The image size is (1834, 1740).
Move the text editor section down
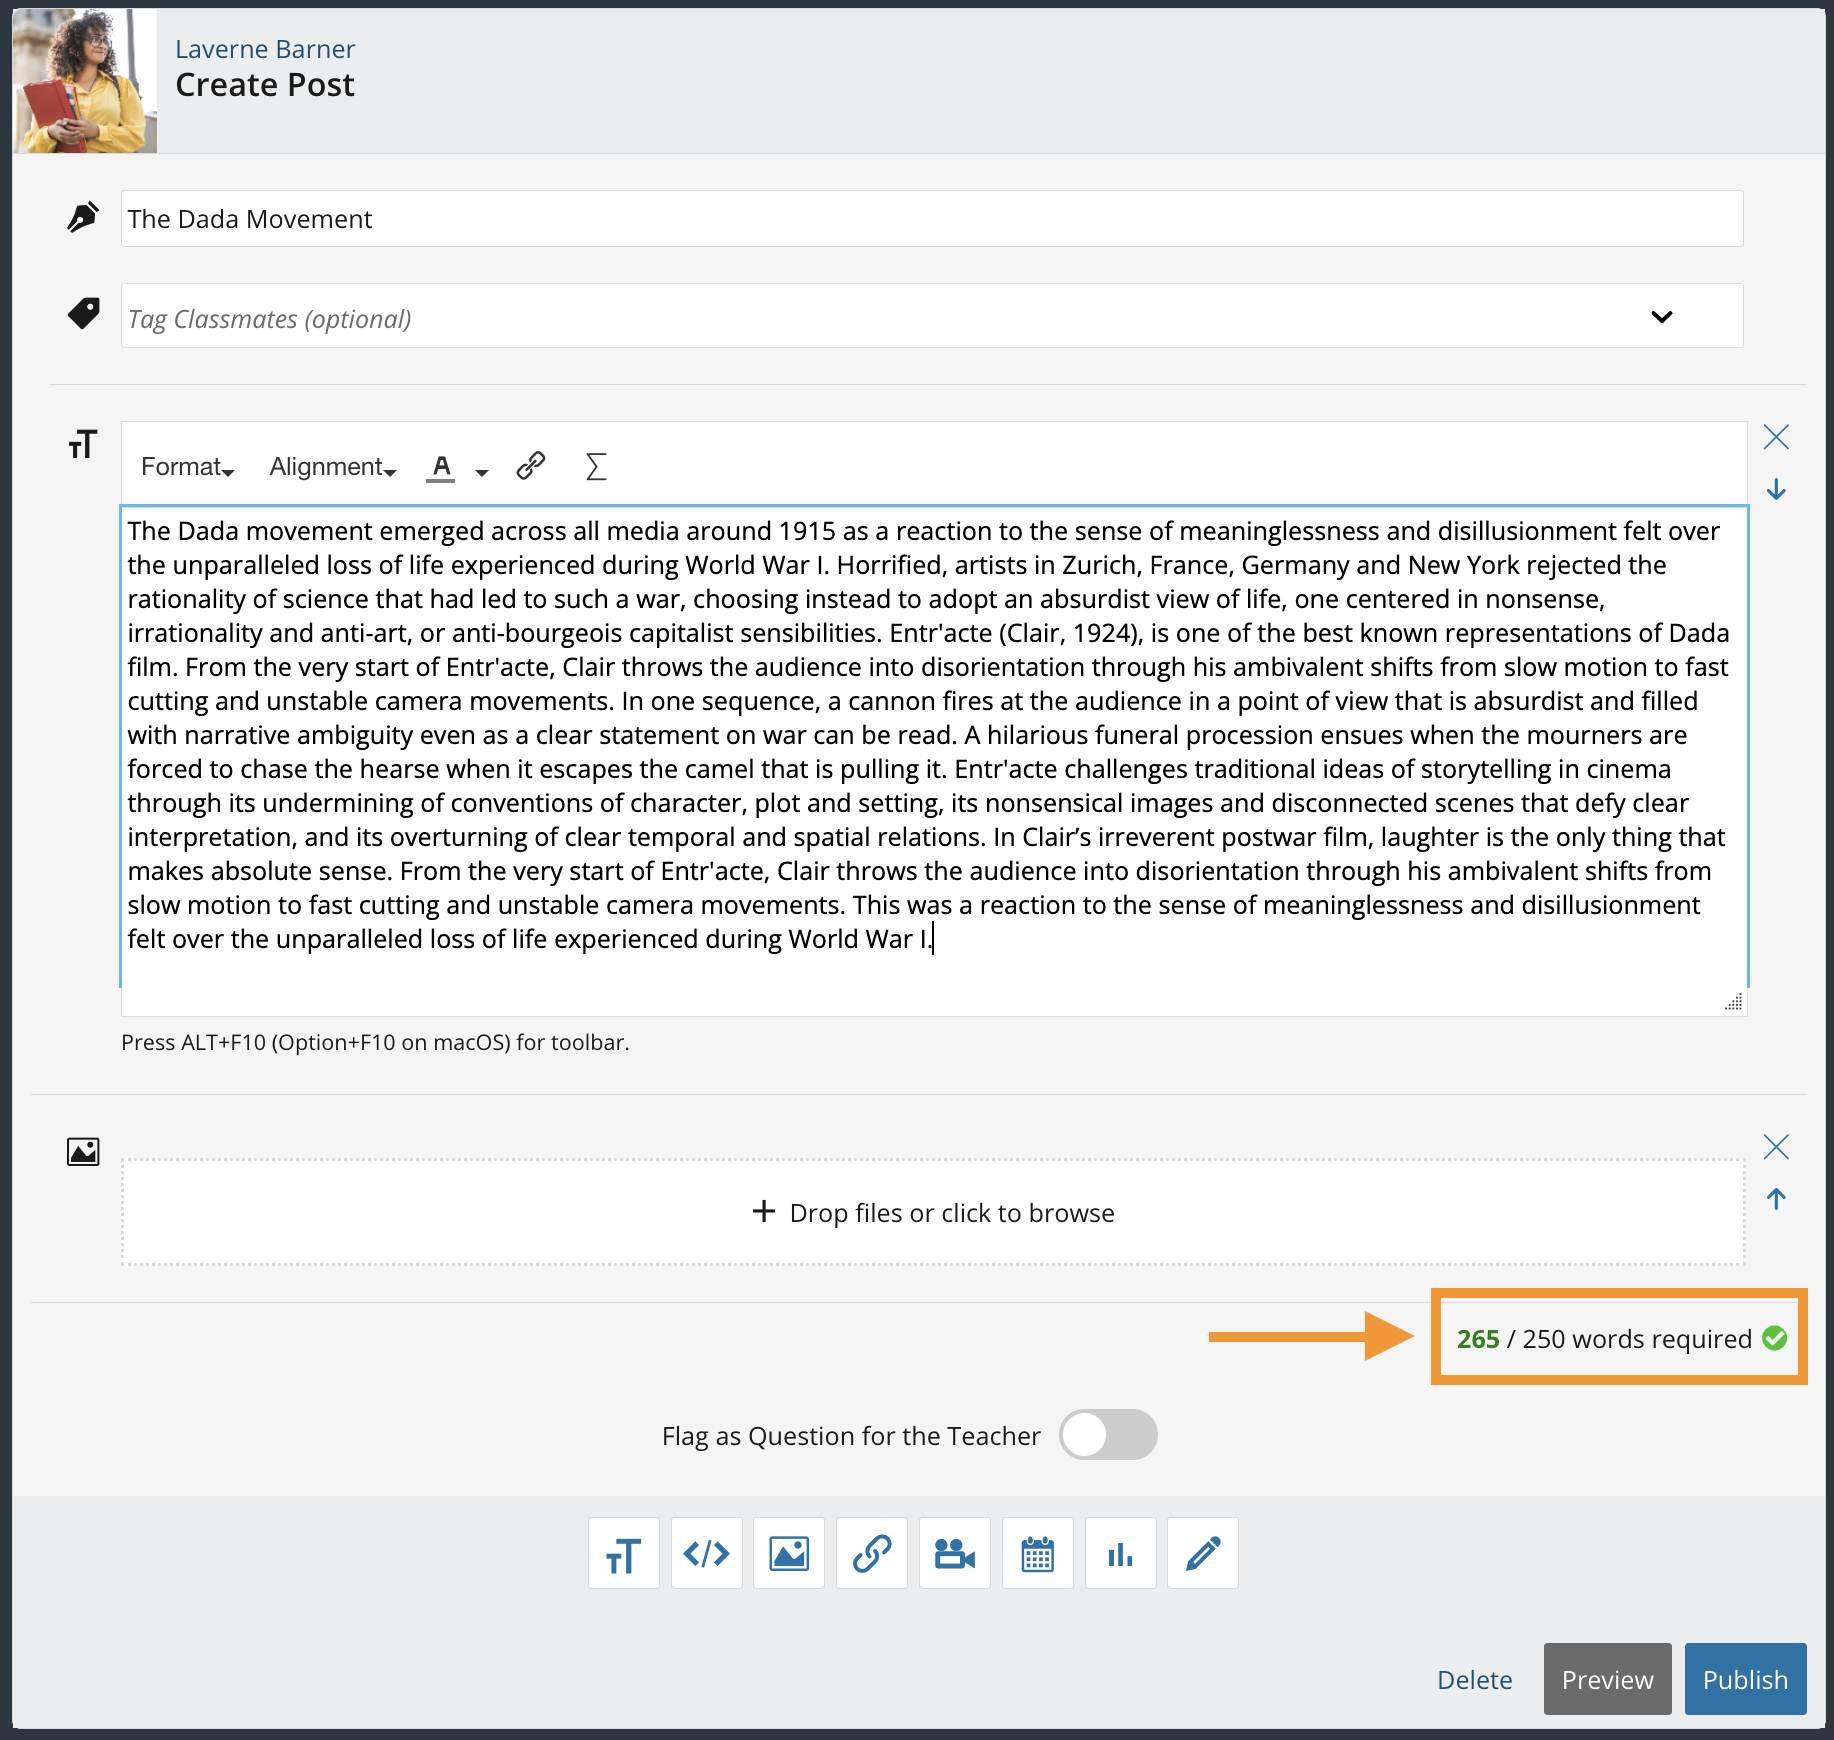click(x=1776, y=489)
